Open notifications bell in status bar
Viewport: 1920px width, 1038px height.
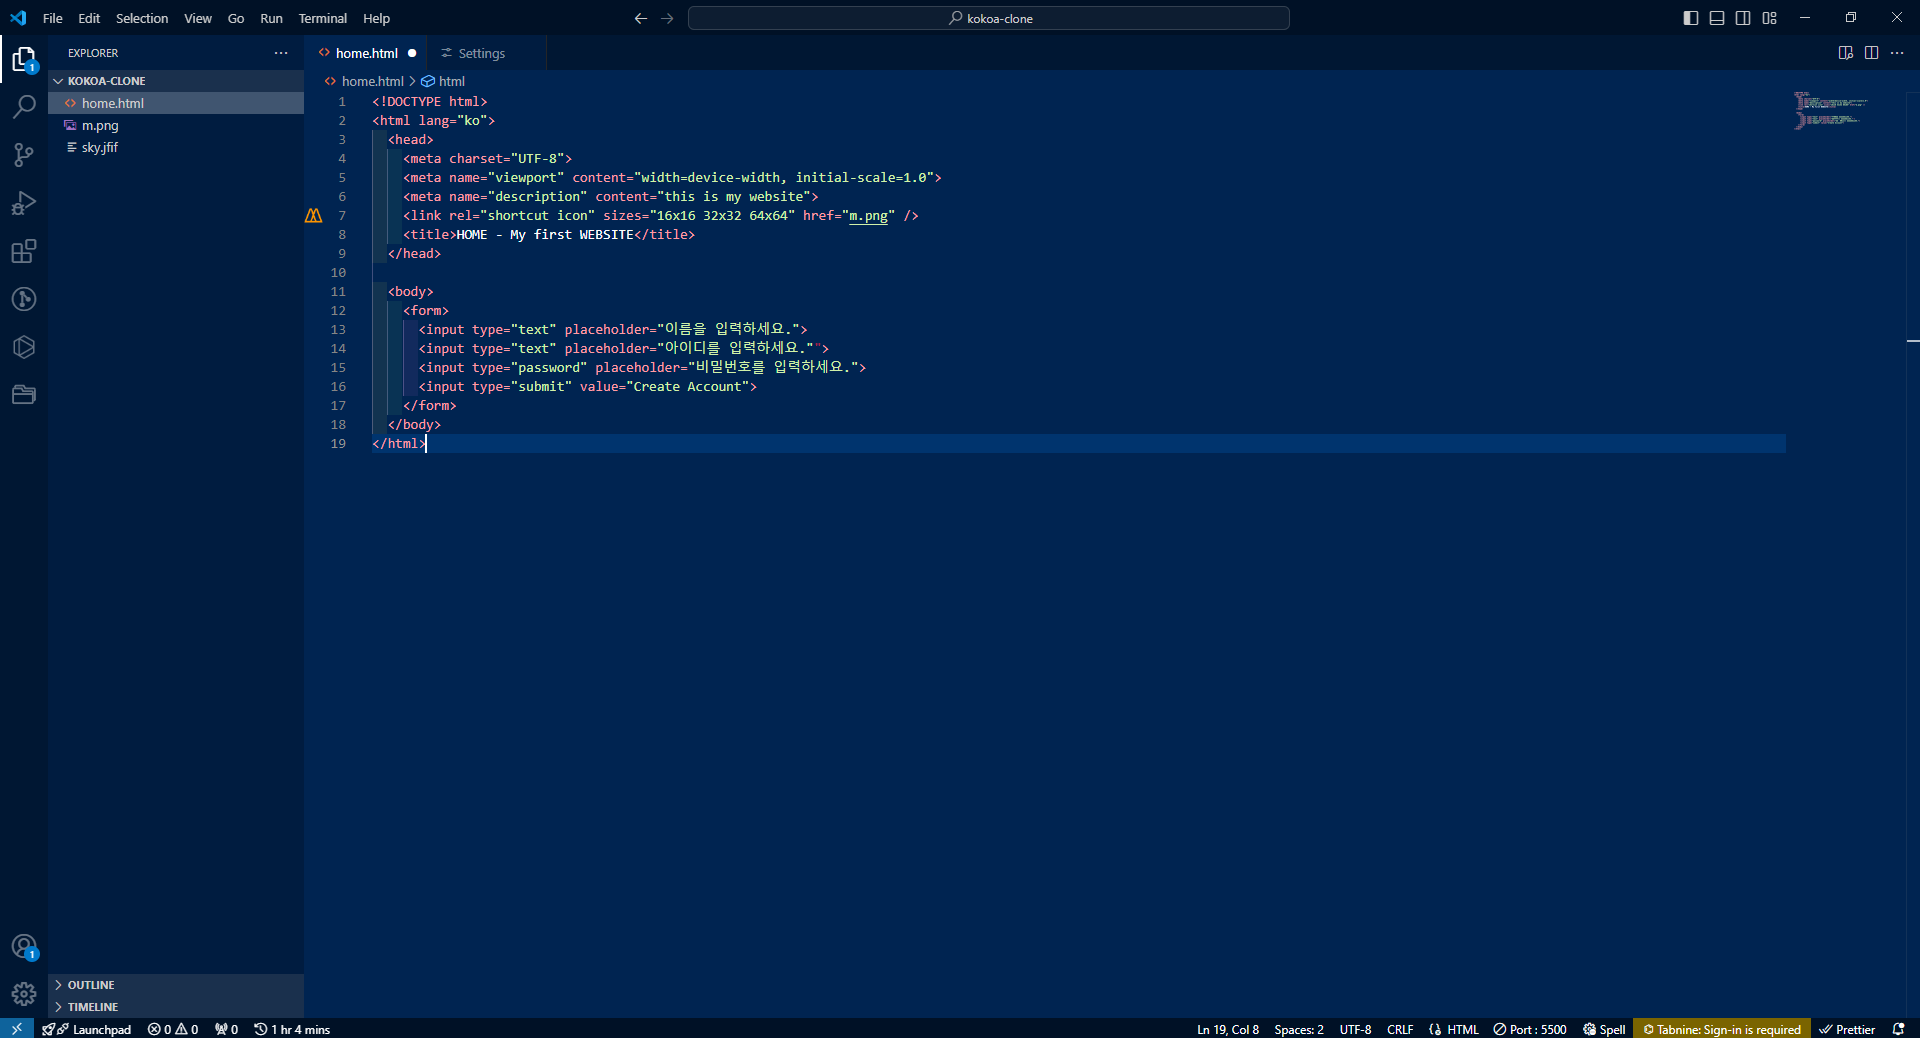[x=1898, y=1029]
